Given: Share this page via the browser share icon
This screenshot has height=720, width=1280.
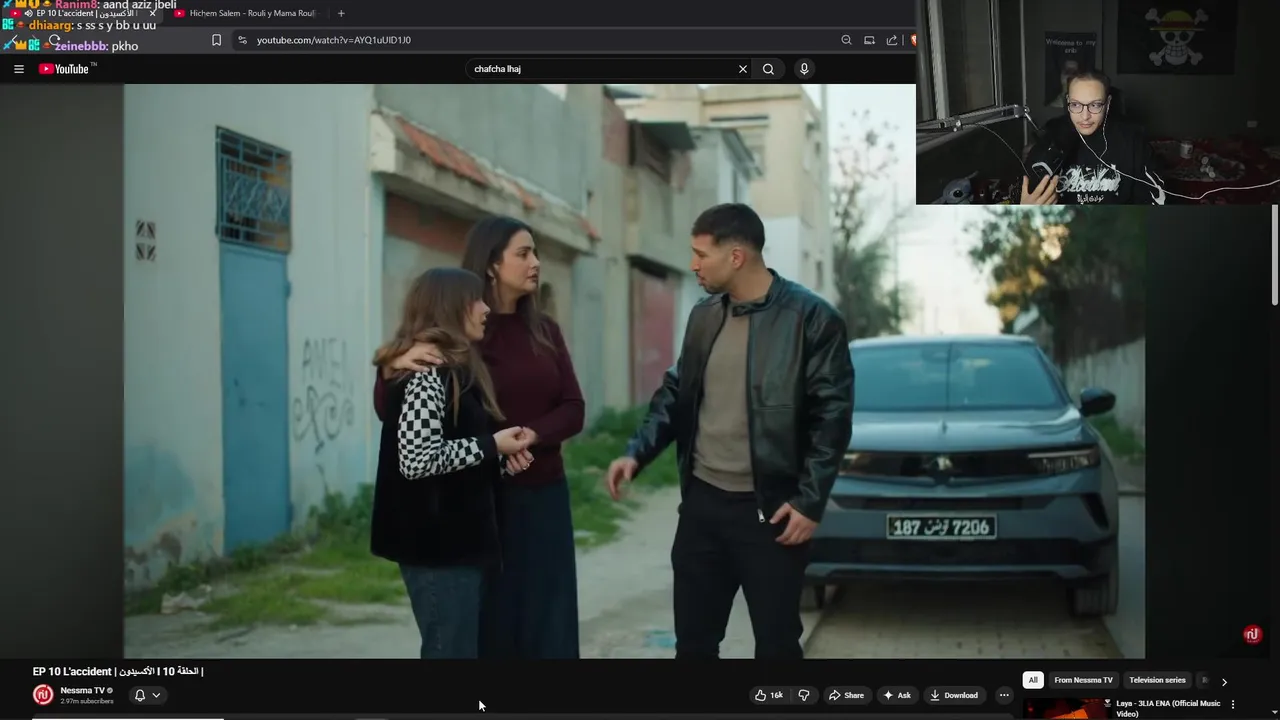Looking at the screenshot, I should 892,40.
